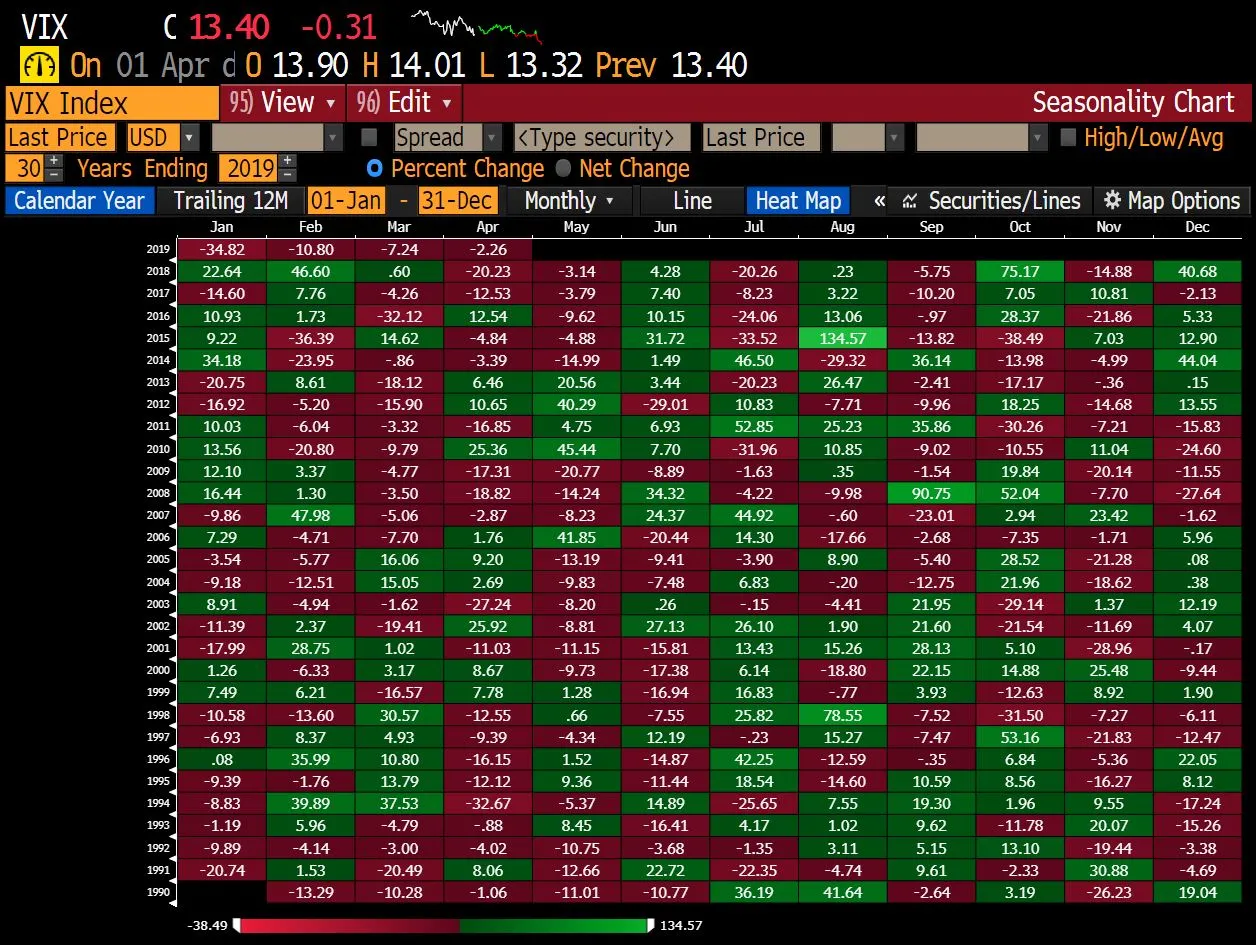Click the 01-Jan start date field
This screenshot has width=1256, height=945.
pos(348,201)
